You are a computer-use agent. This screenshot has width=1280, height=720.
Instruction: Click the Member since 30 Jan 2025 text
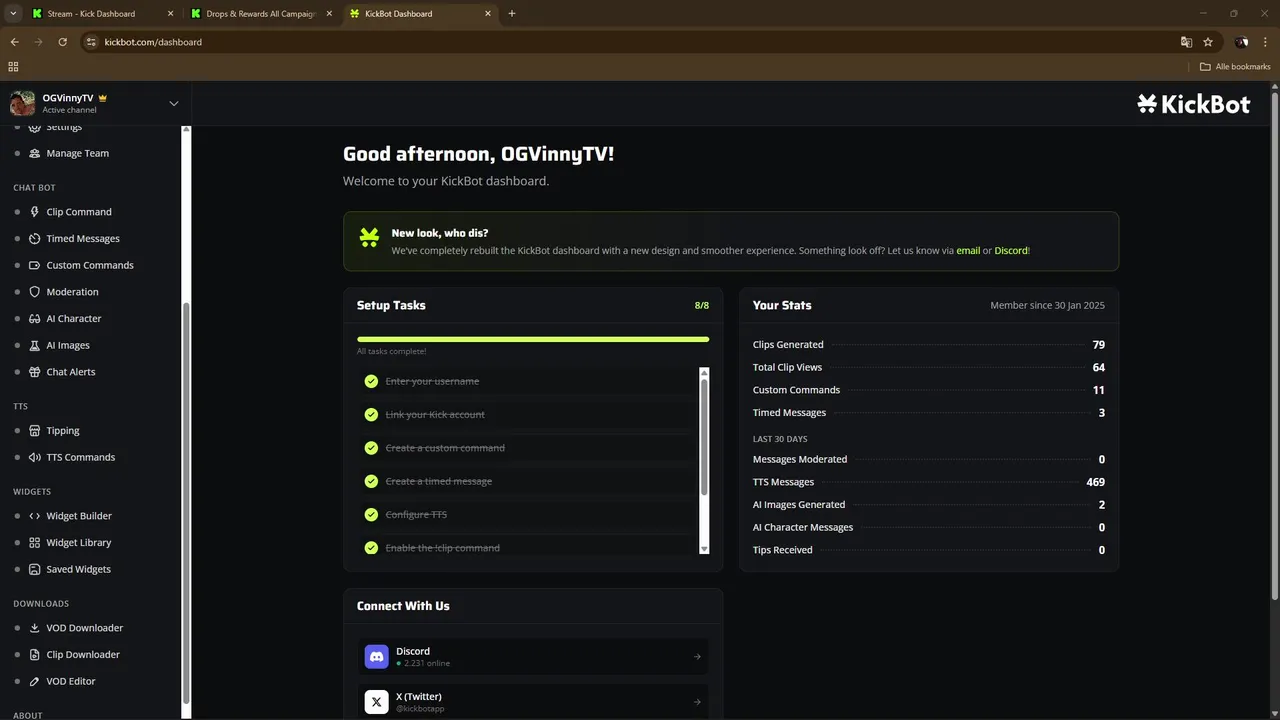tap(1047, 306)
